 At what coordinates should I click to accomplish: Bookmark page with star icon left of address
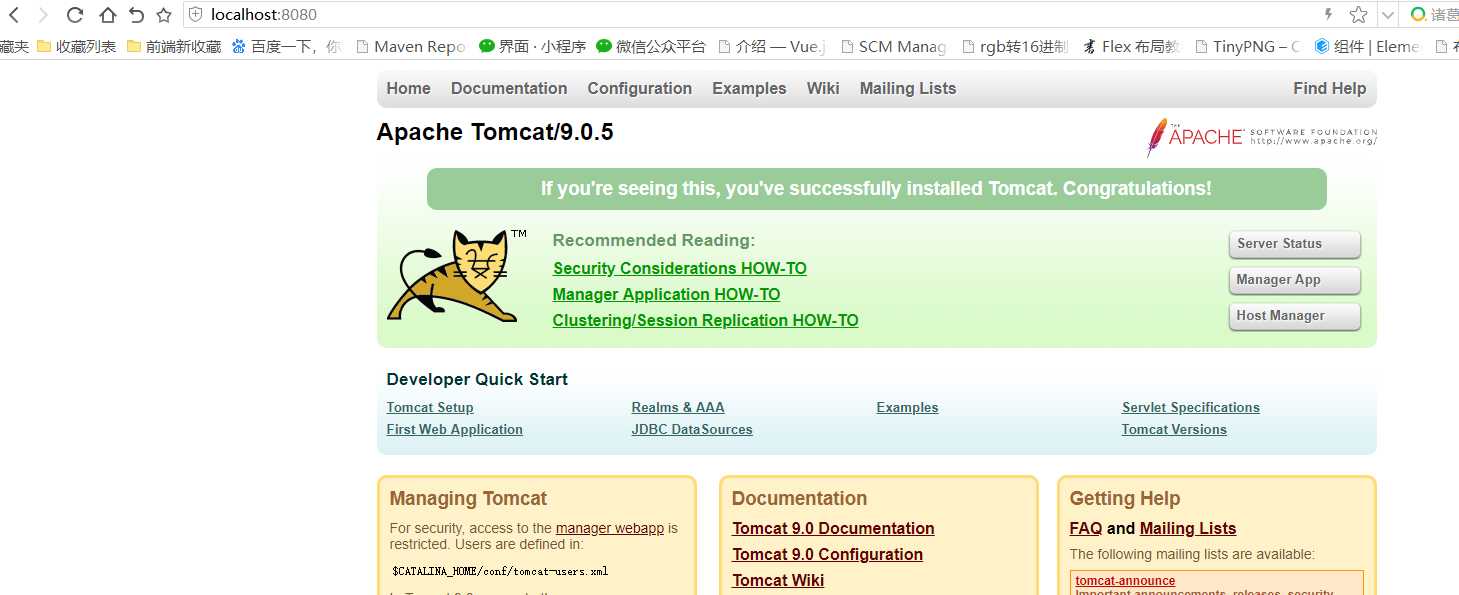[x=164, y=15]
